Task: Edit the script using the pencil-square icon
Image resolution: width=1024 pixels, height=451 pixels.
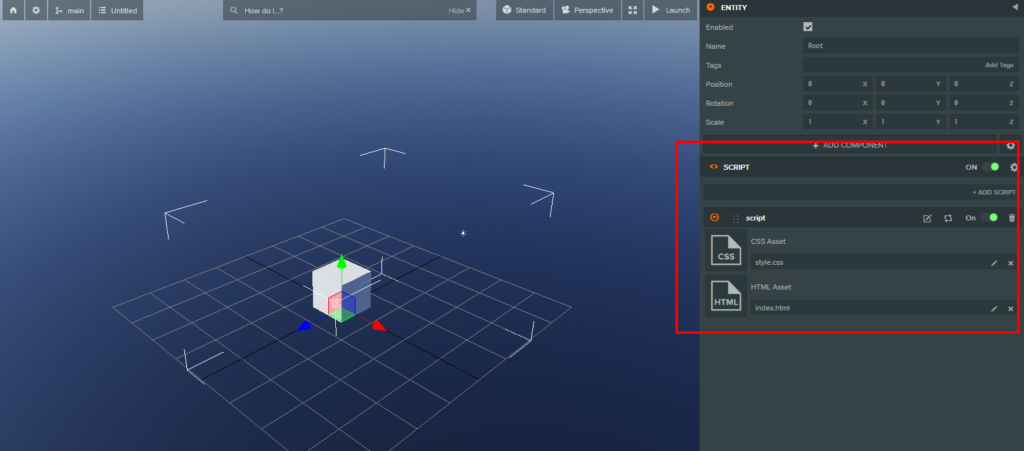Action: pyautogui.click(x=926, y=218)
